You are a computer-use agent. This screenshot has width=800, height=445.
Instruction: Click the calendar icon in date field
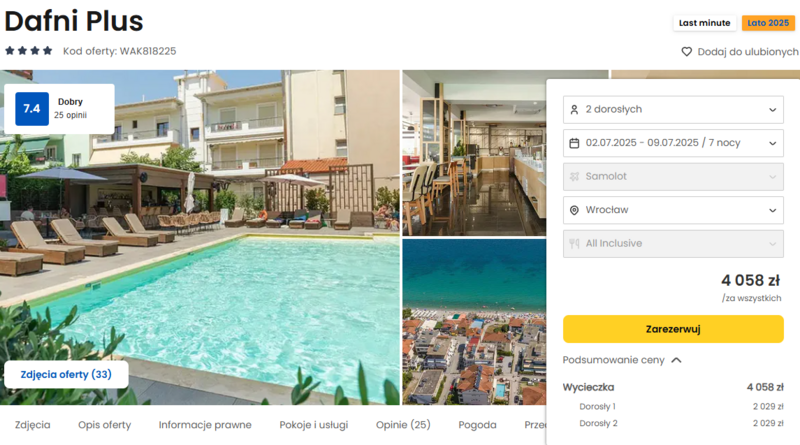pos(574,143)
